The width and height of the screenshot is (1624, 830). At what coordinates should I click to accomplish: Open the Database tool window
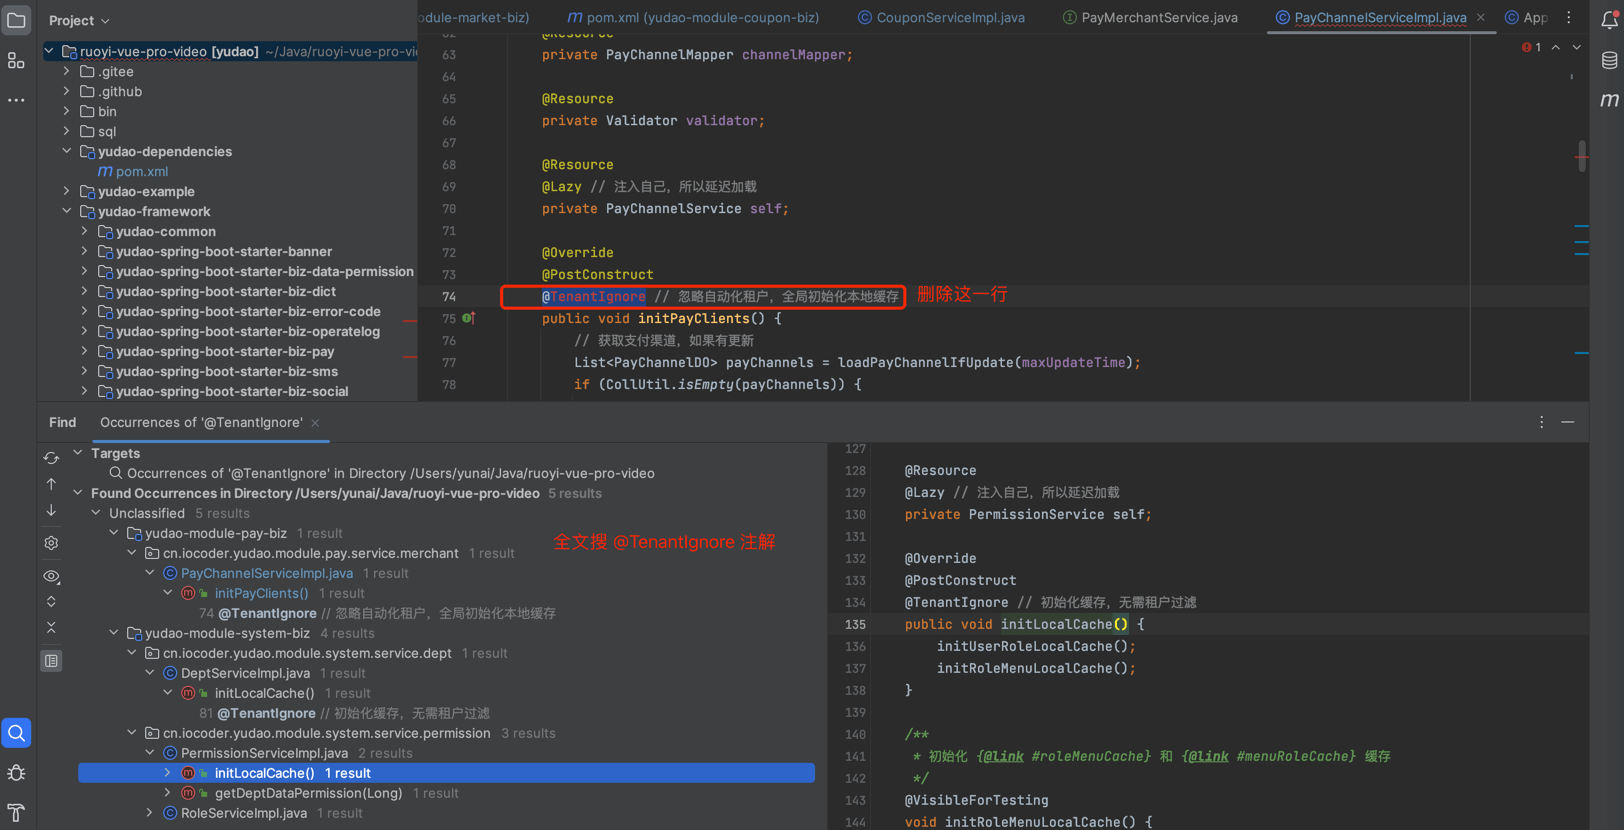(1609, 61)
